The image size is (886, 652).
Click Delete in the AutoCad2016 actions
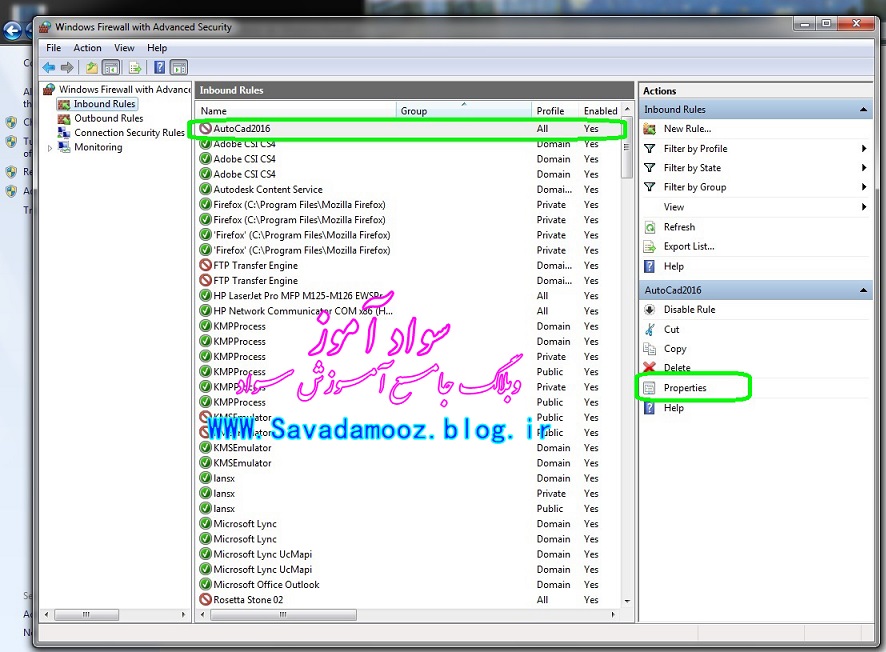(677, 367)
